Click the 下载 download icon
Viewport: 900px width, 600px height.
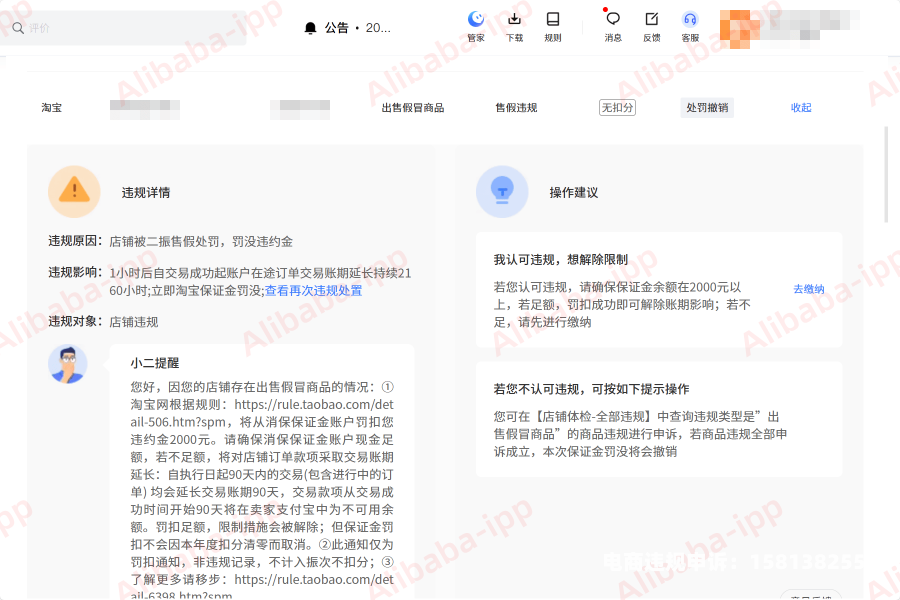pyautogui.click(x=514, y=20)
